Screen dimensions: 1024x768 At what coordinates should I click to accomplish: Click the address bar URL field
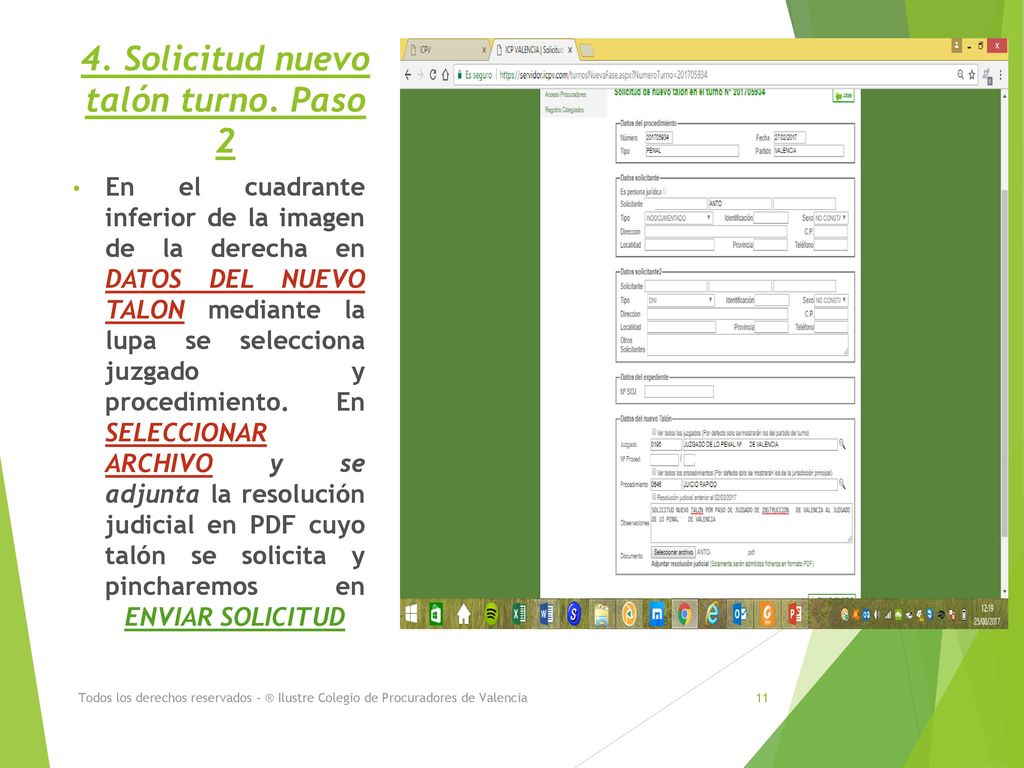click(x=718, y=75)
